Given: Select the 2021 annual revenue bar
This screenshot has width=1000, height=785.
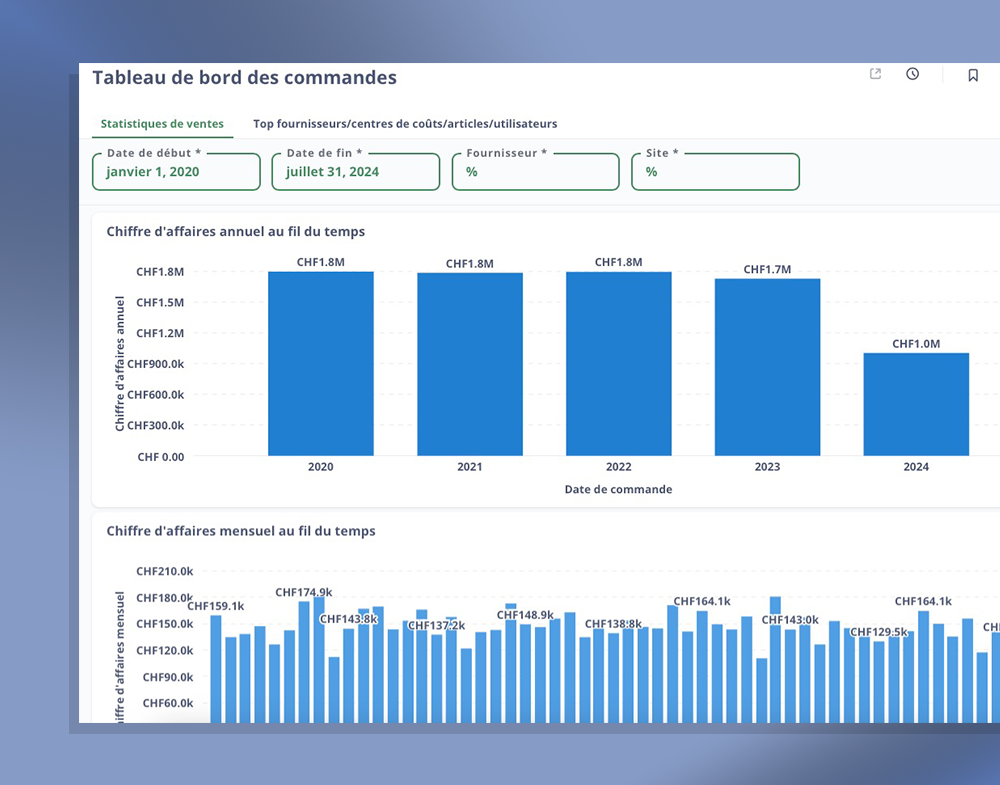Looking at the screenshot, I should [x=470, y=364].
